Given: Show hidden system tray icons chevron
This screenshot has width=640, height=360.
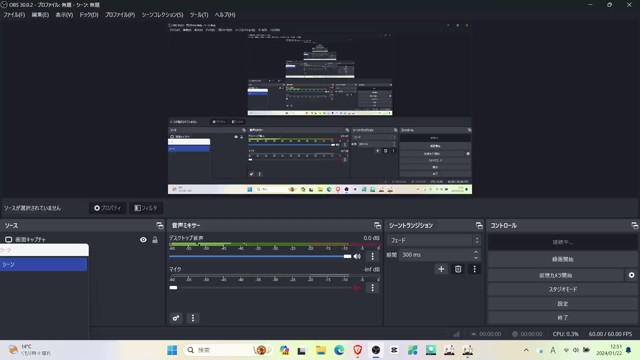Looking at the screenshot, I should pos(526,350).
